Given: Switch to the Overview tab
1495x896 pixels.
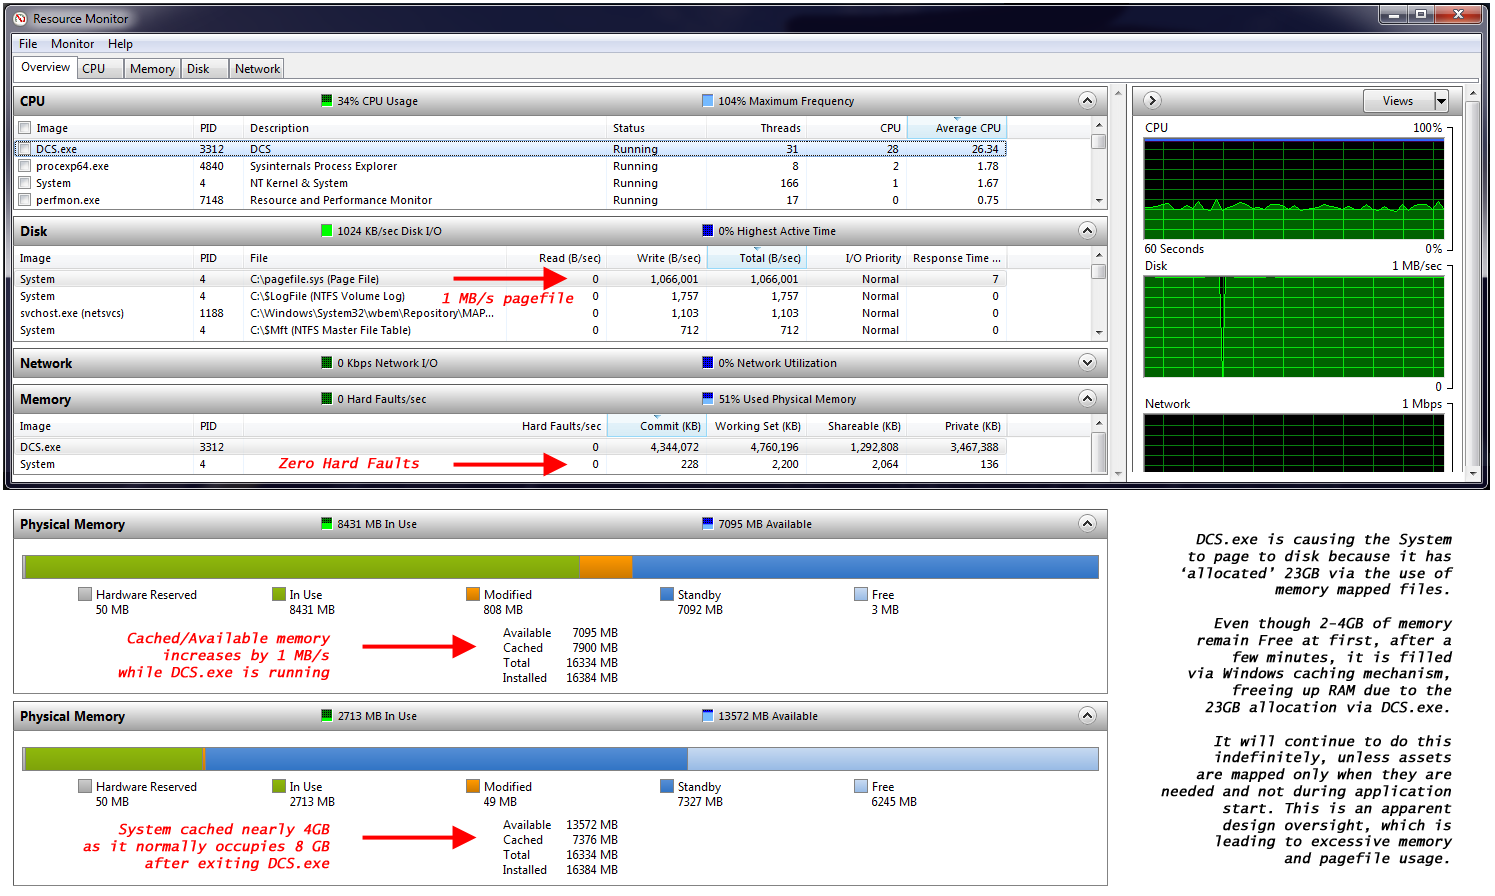Looking at the screenshot, I should point(46,67).
